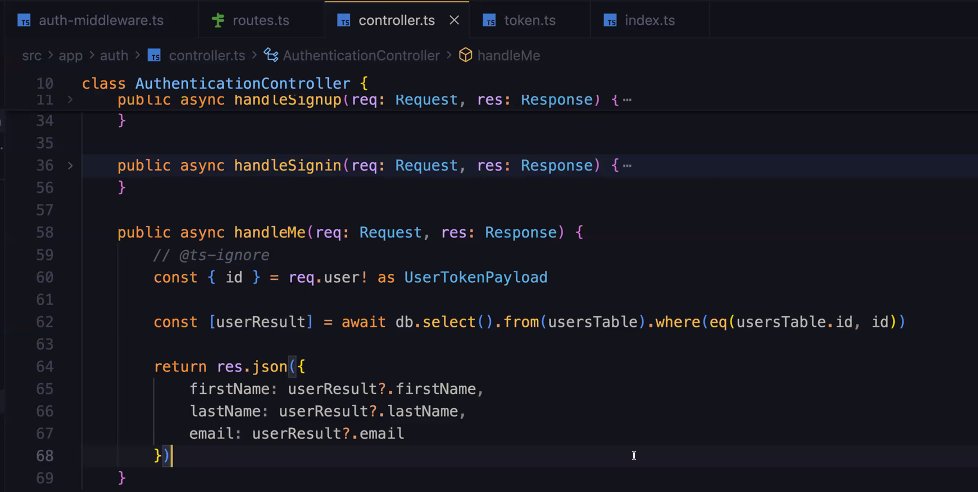Click the AuthenticationController class name on line 10
Viewport: 978px width, 492px height.
click(243, 84)
